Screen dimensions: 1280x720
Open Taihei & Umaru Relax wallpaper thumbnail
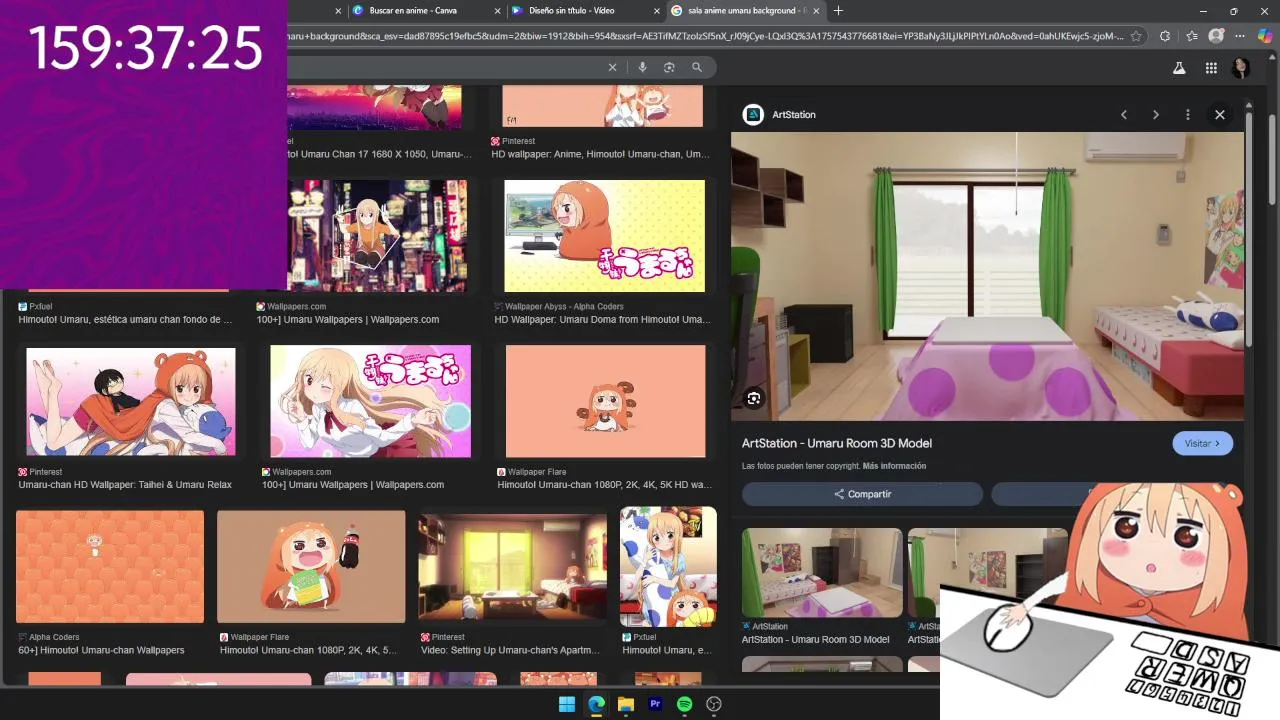(130, 401)
